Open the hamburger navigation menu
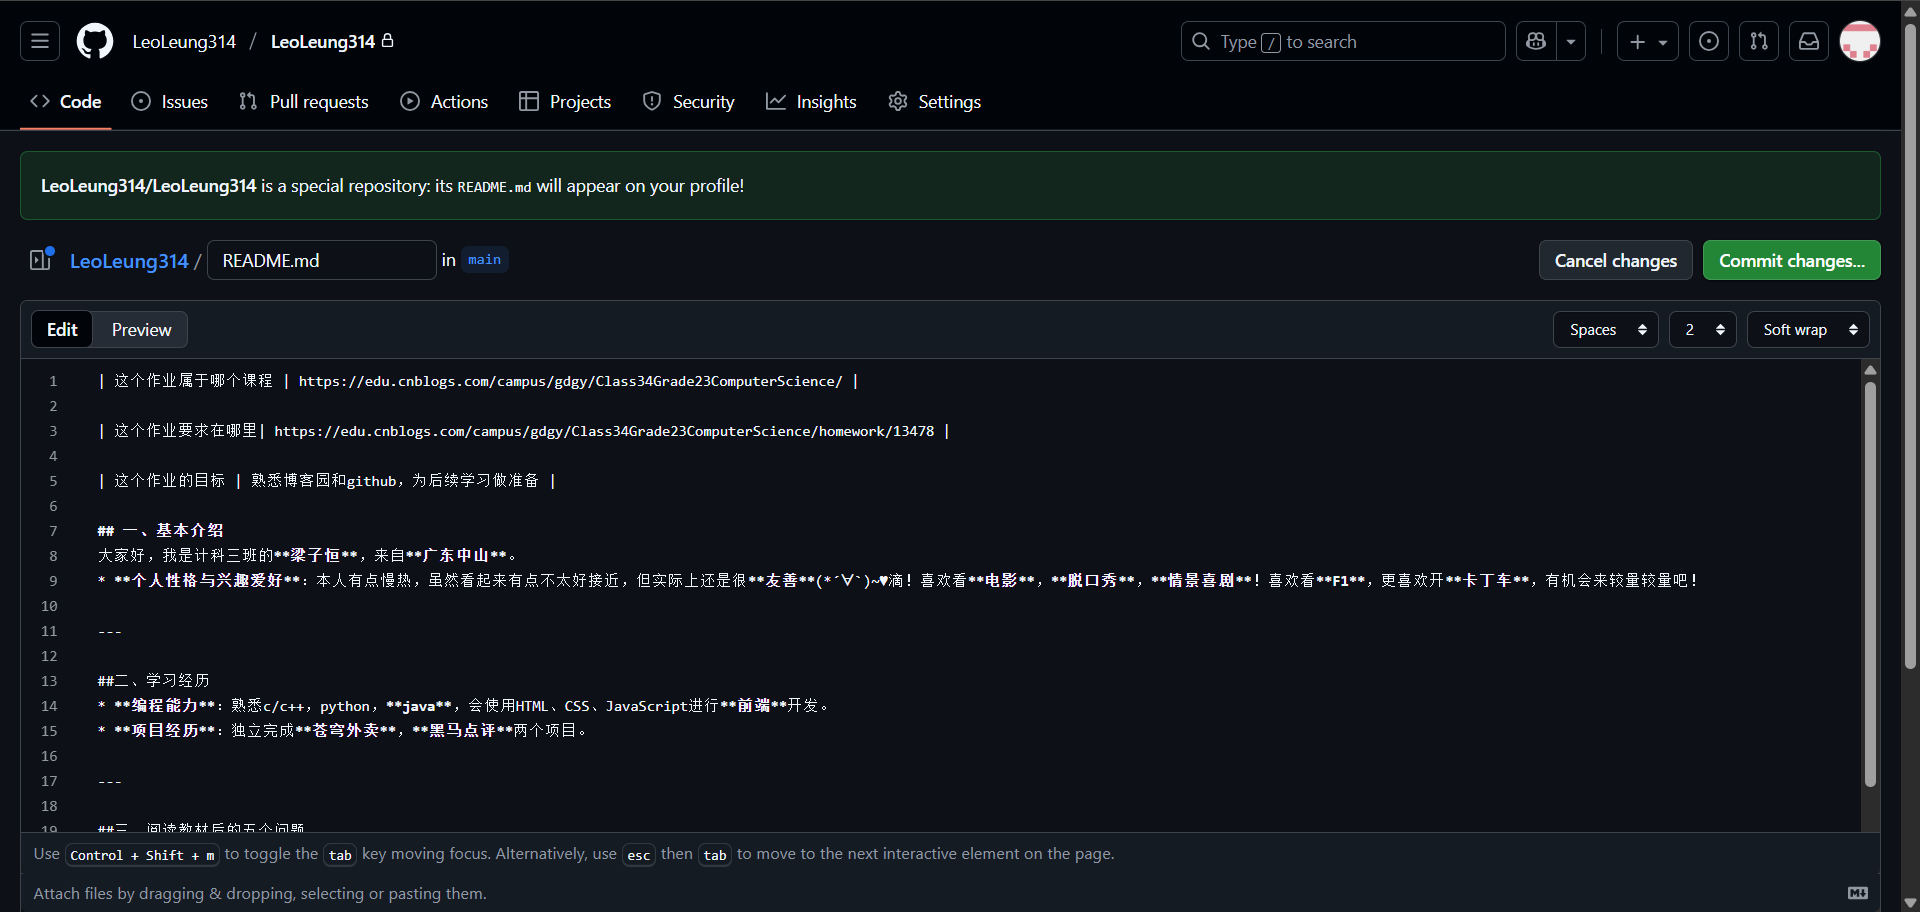Viewport: 1920px width, 912px height. point(40,41)
